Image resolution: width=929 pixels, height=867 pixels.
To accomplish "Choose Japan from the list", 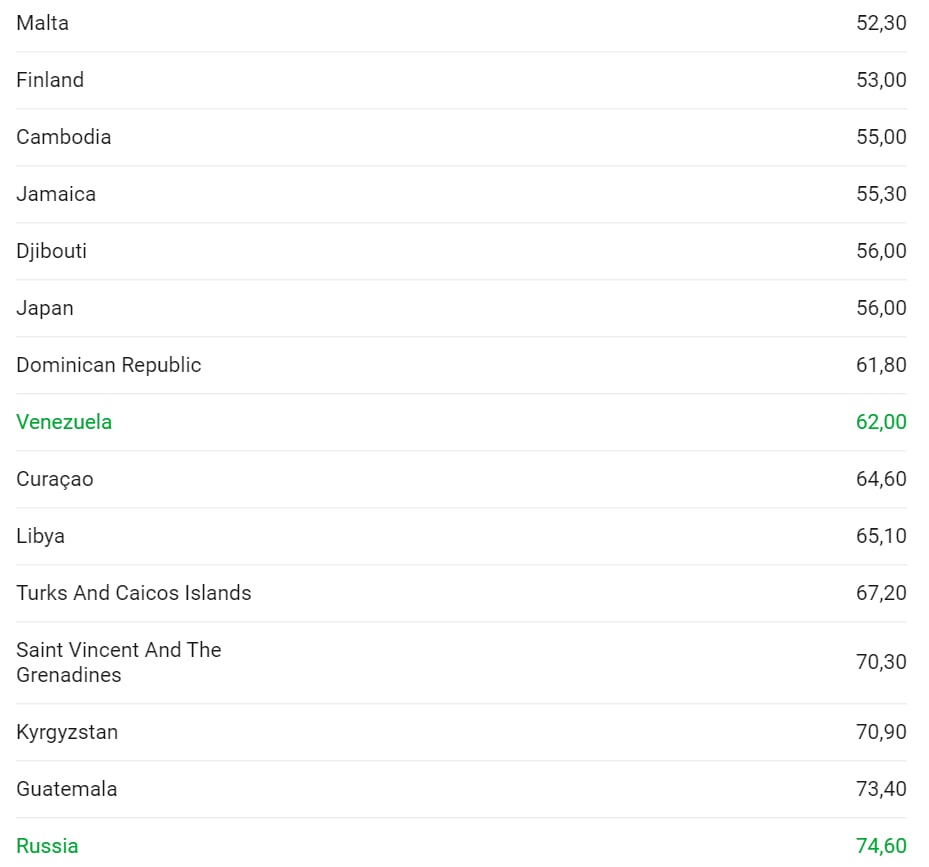I will click(x=461, y=308).
